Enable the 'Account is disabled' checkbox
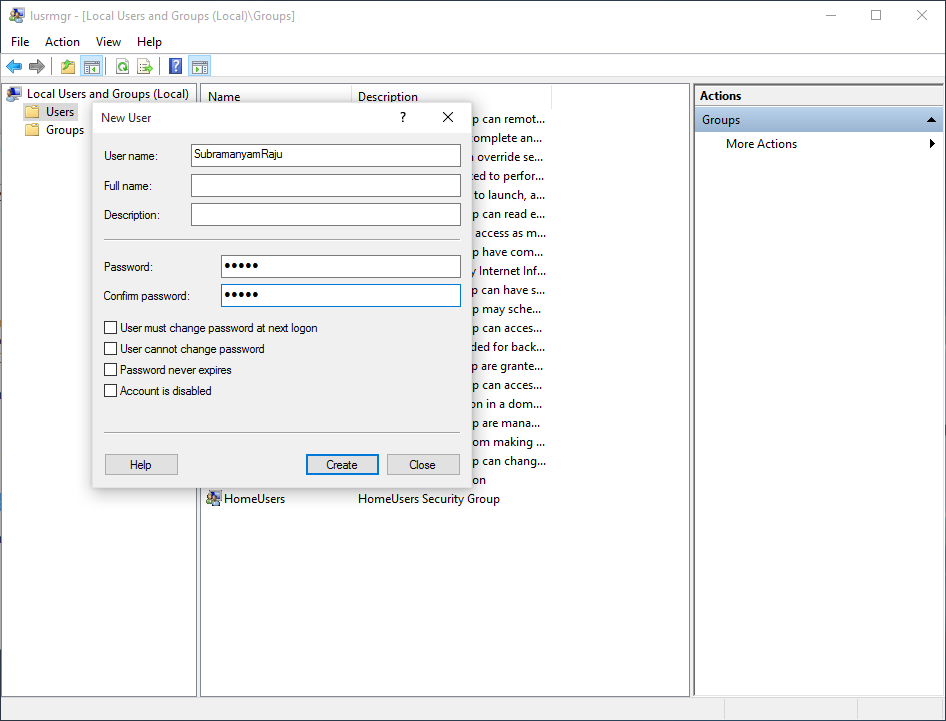The height and width of the screenshot is (721, 946). click(x=110, y=390)
